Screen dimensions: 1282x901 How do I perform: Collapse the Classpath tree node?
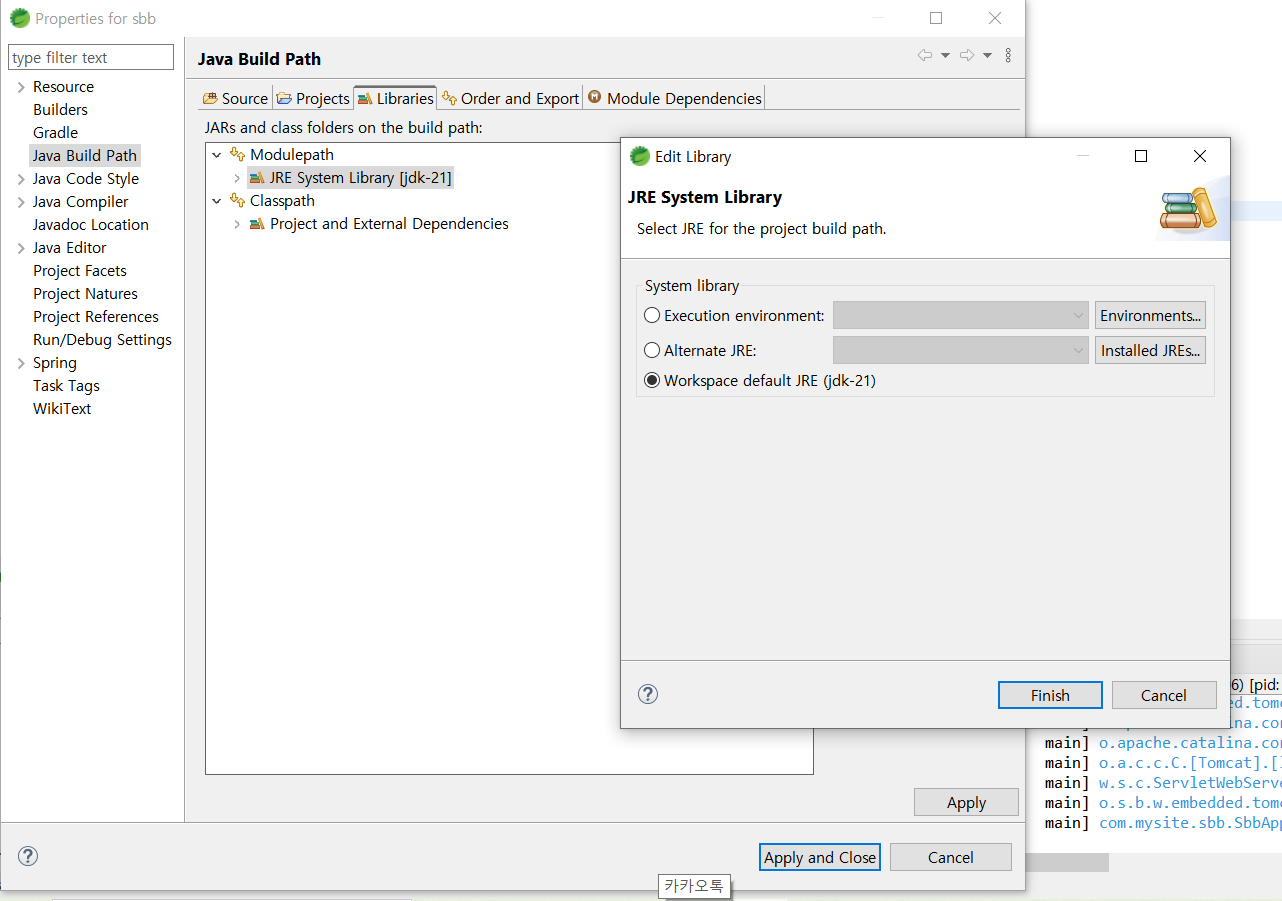[217, 201]
